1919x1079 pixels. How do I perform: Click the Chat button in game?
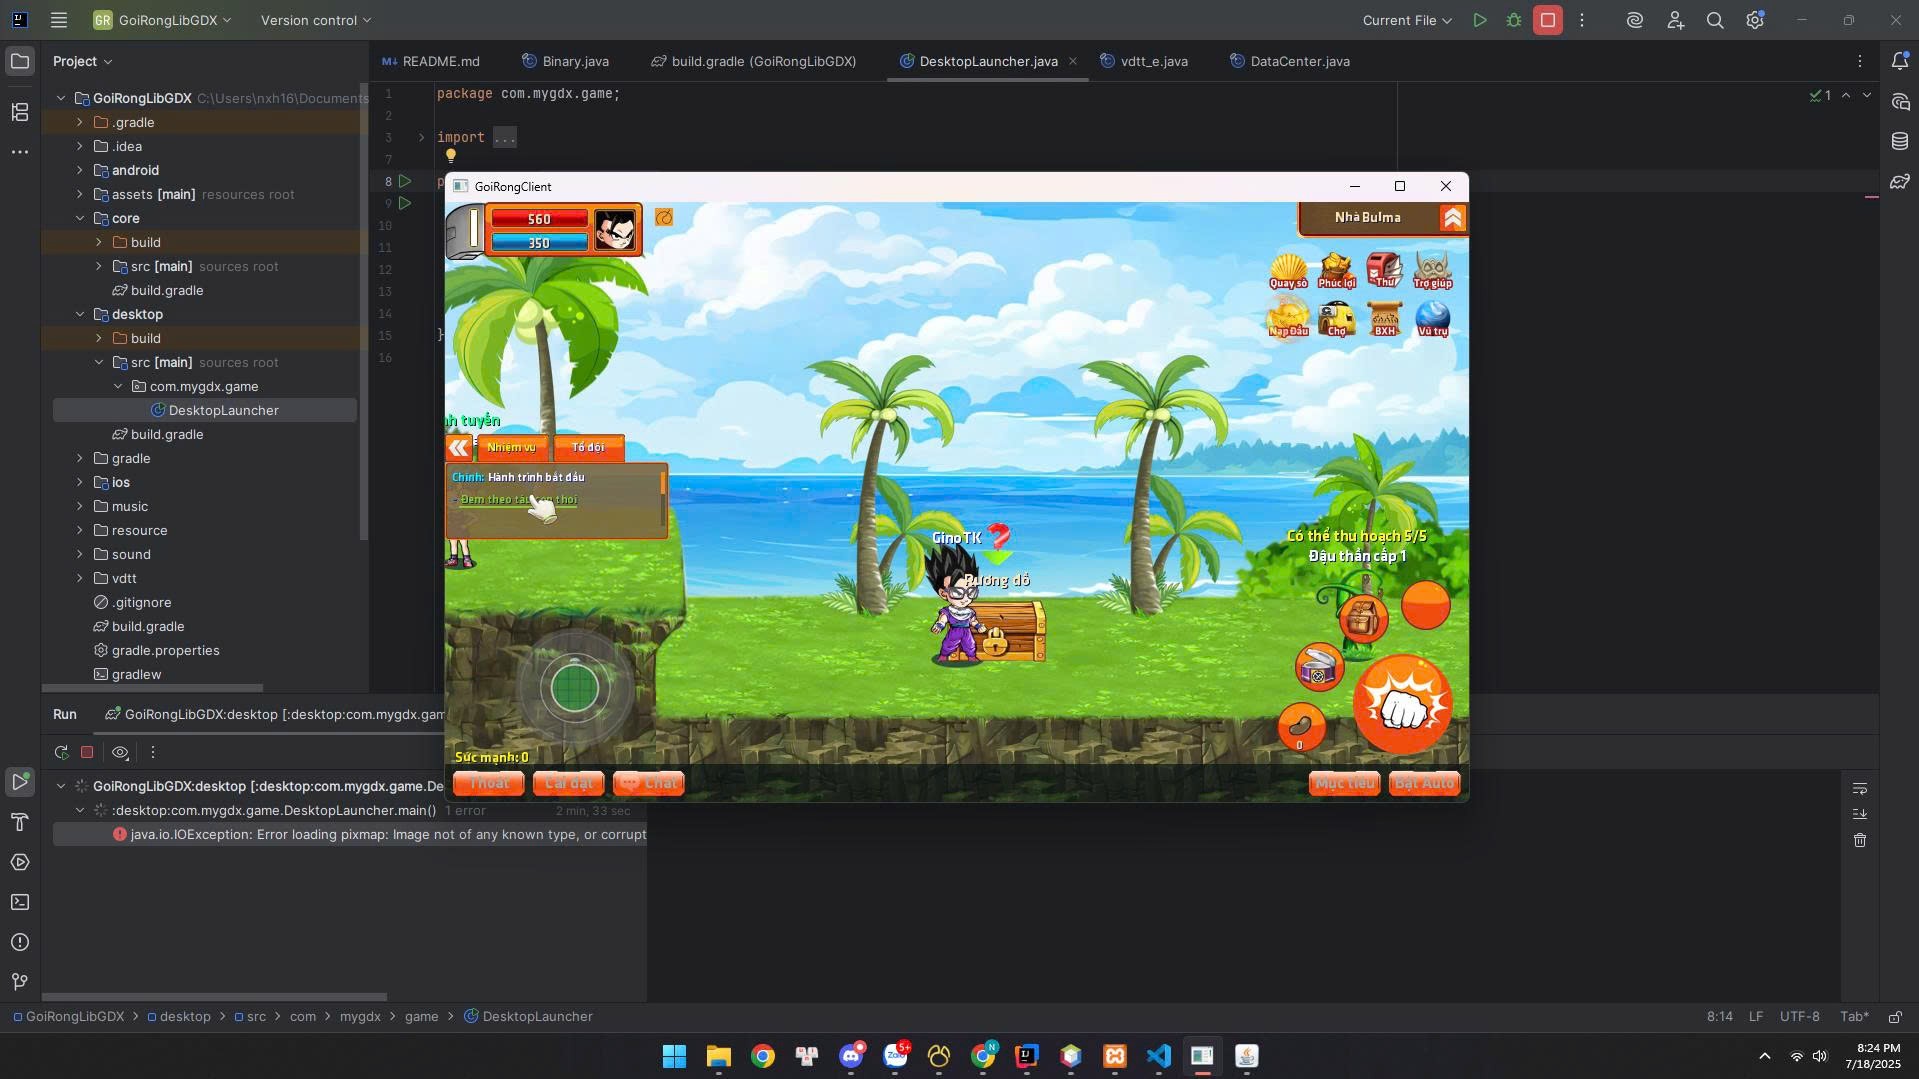point(648,783)
